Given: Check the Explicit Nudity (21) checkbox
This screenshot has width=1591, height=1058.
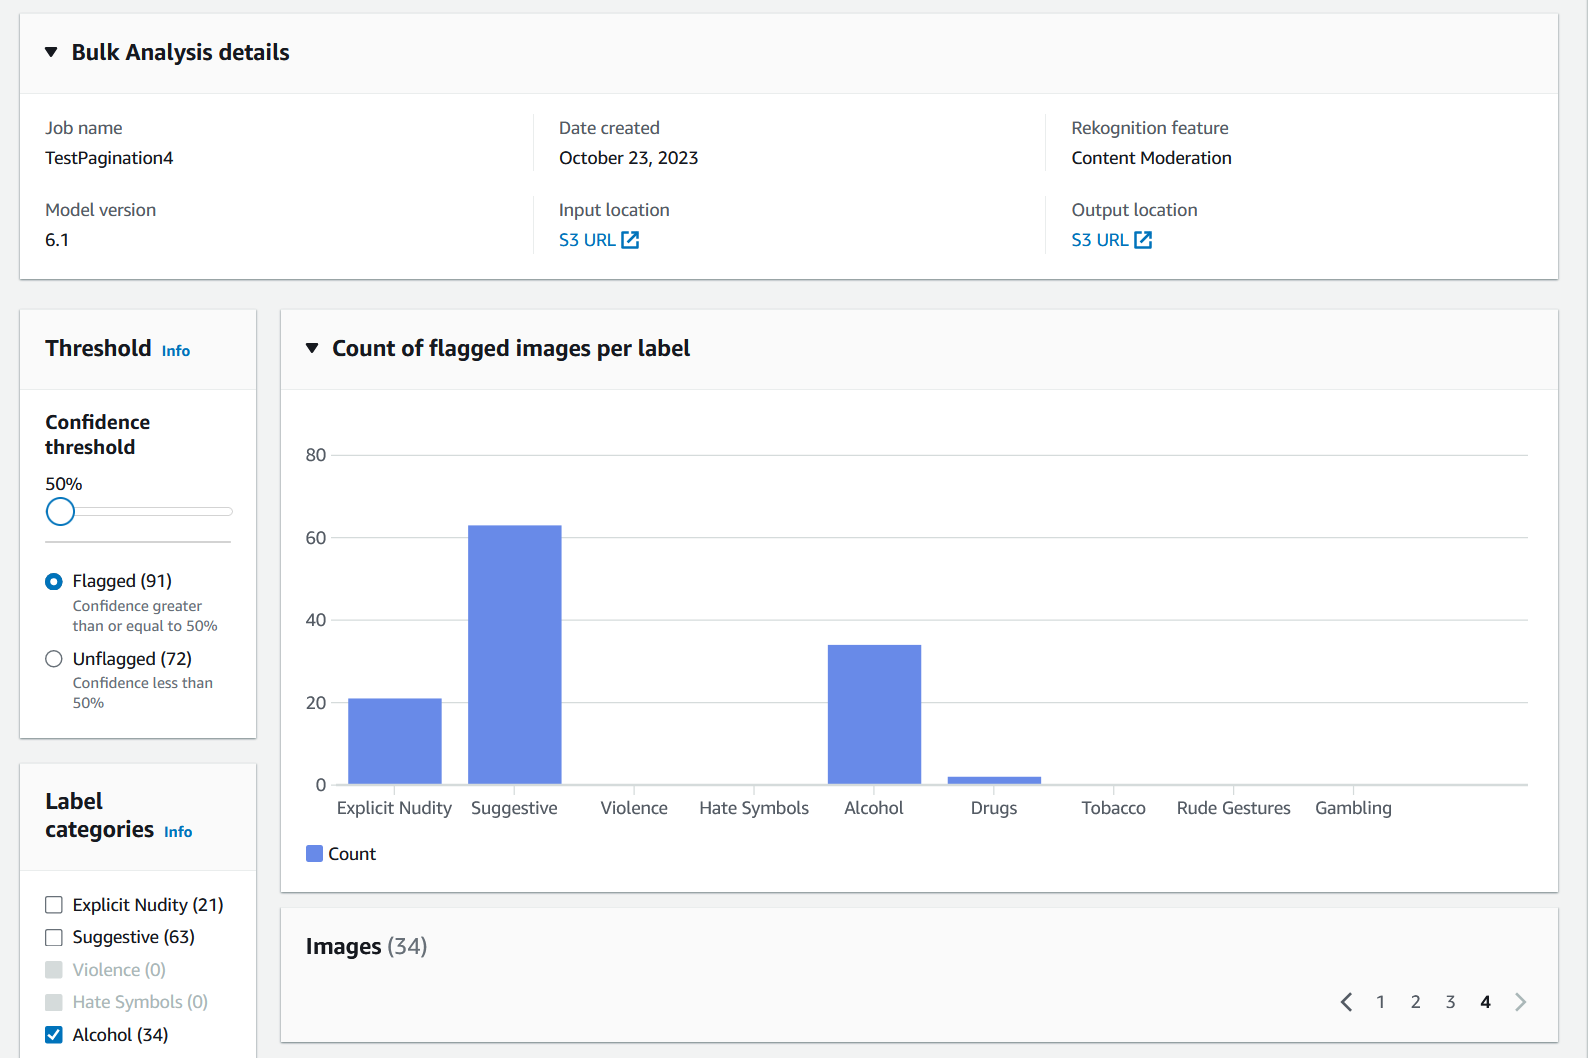Looking at the screenshot, I should (54, 905).
